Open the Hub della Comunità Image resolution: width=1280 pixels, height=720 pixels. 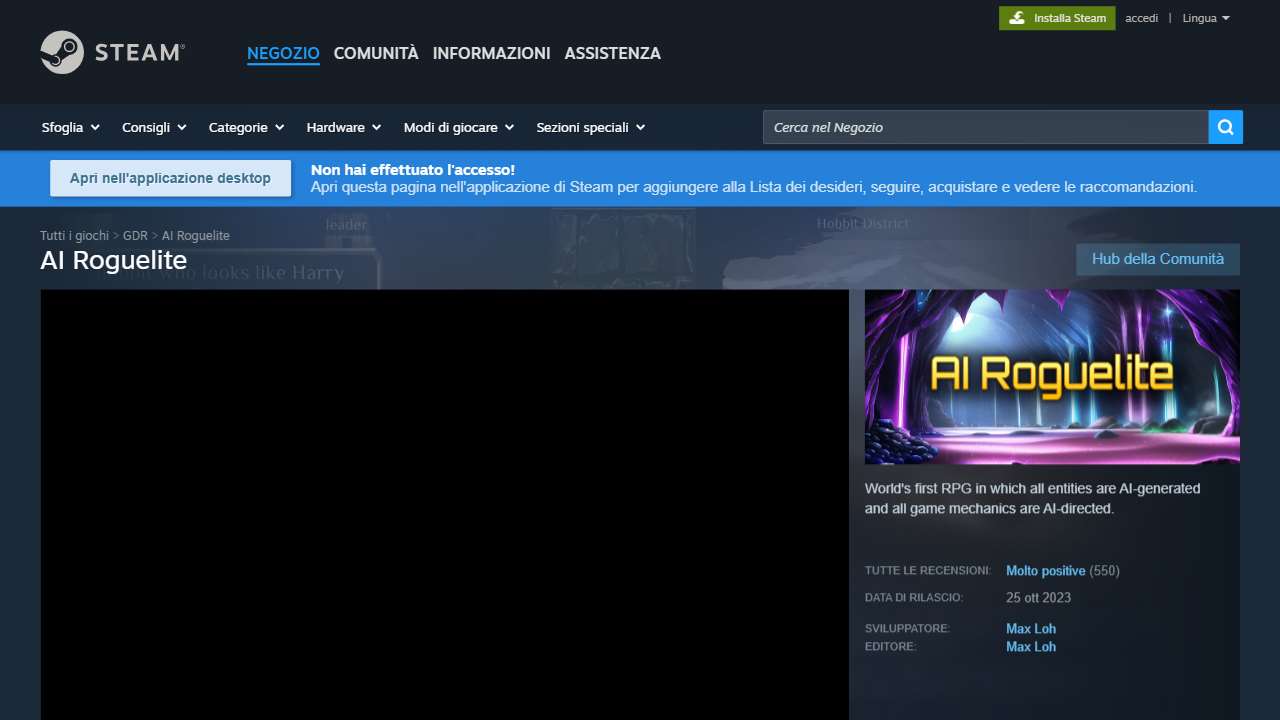click(x=1157, y=258)
